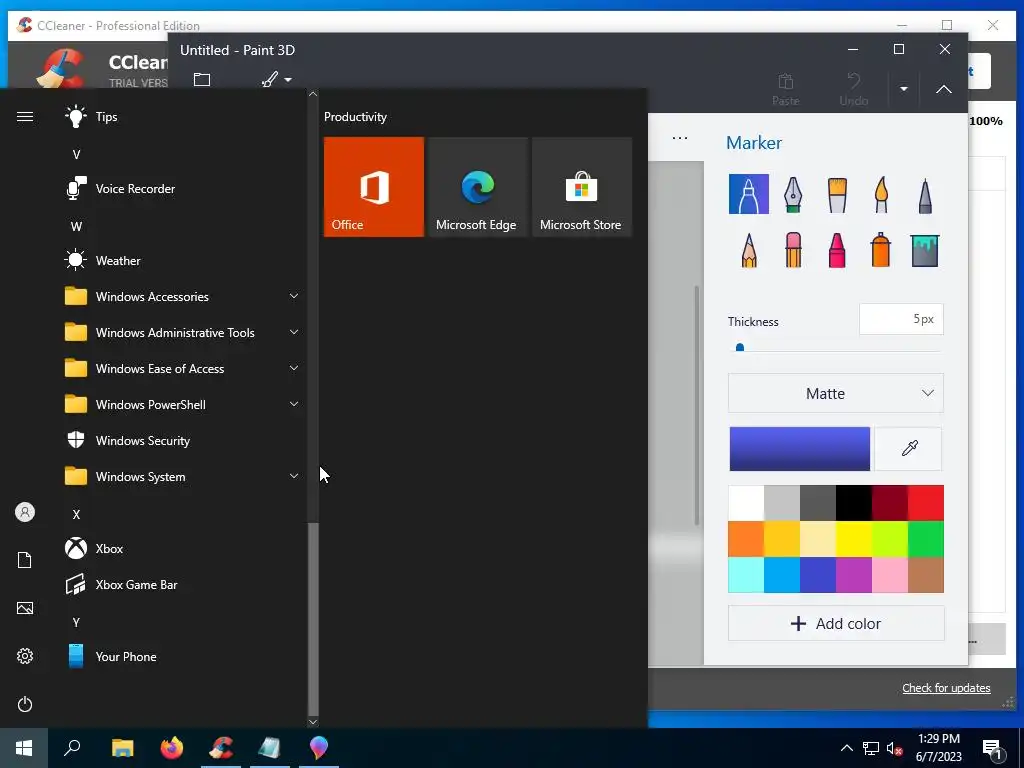Screen dimensions: 1024x768
Task: Click the Thickness value input field
Action: point(901,319)
